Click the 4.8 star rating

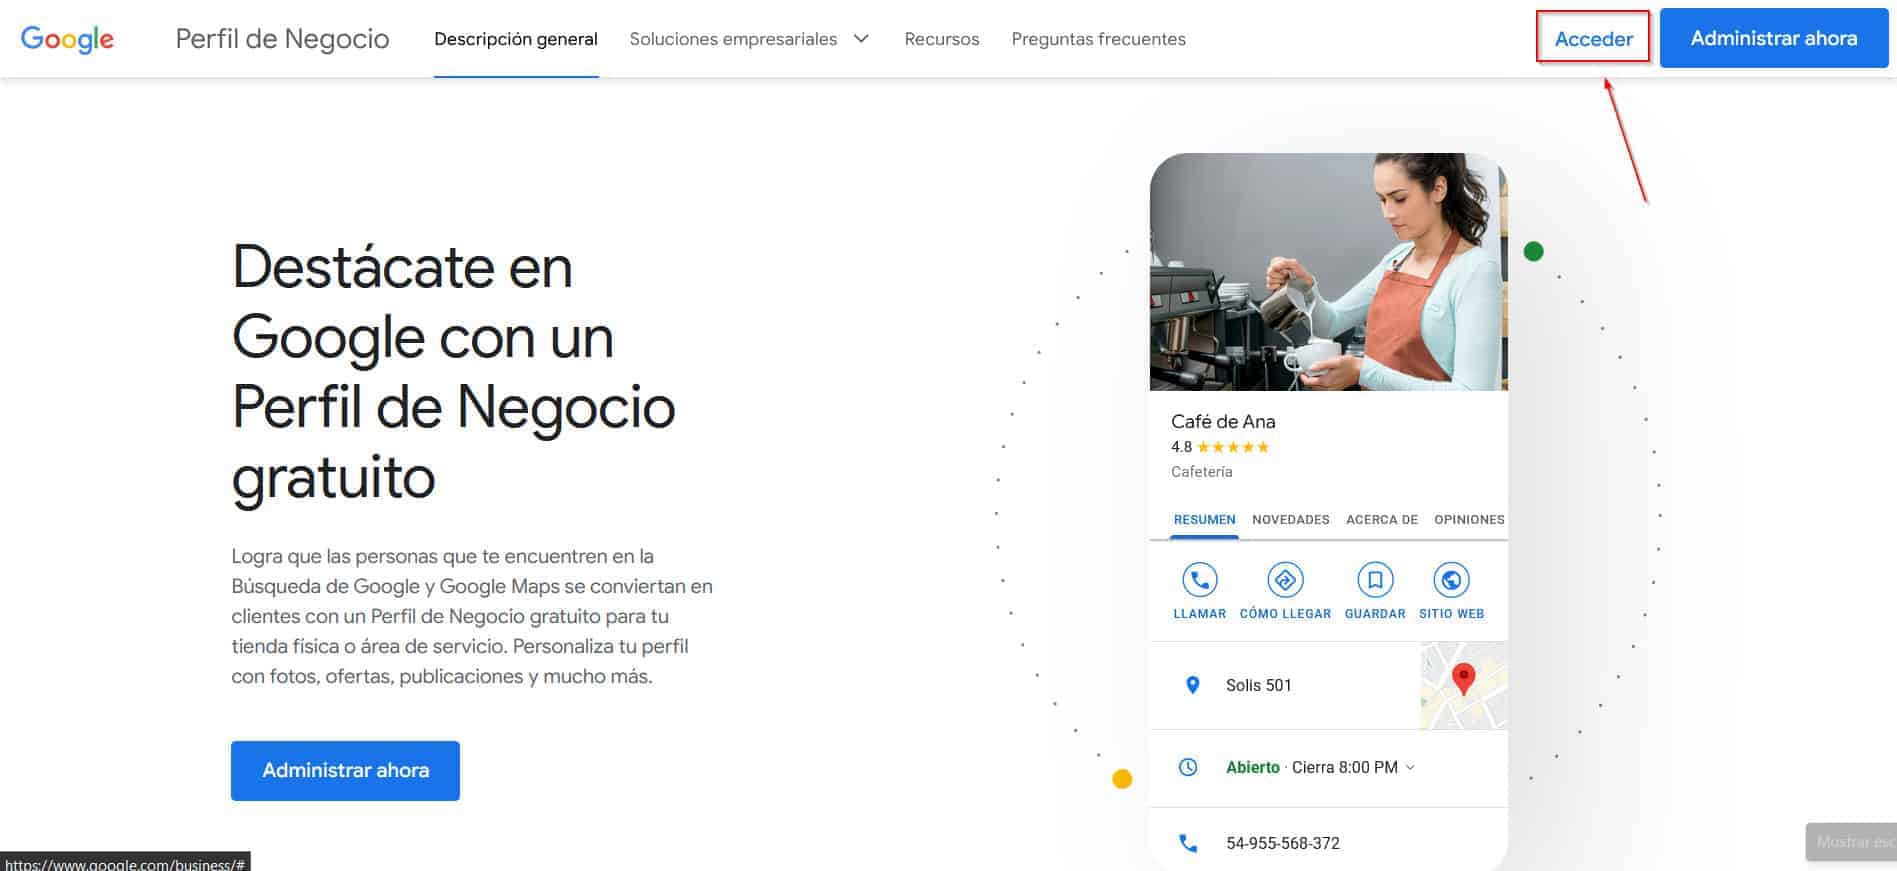[x=1220, y=447]
